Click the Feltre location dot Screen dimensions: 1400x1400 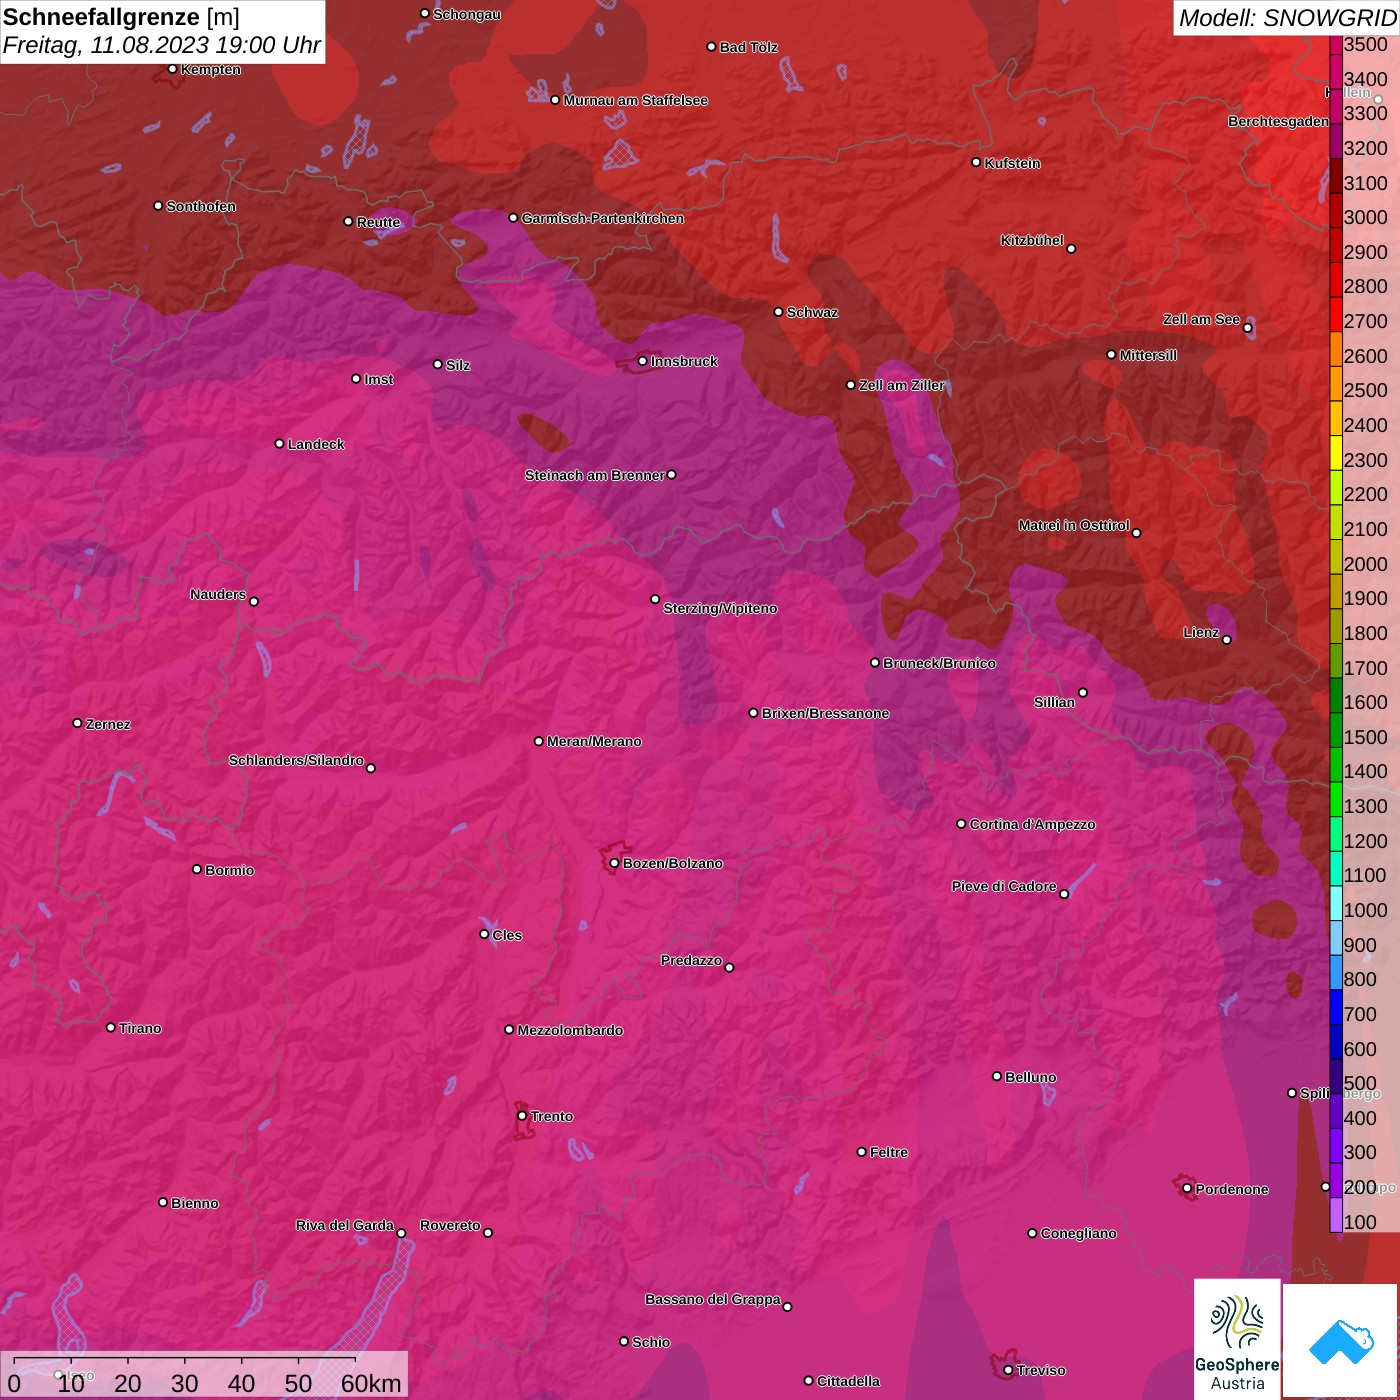(861, 1152)
